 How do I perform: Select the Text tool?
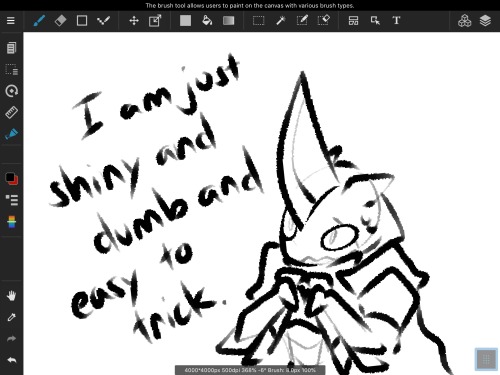click(396, 20)
